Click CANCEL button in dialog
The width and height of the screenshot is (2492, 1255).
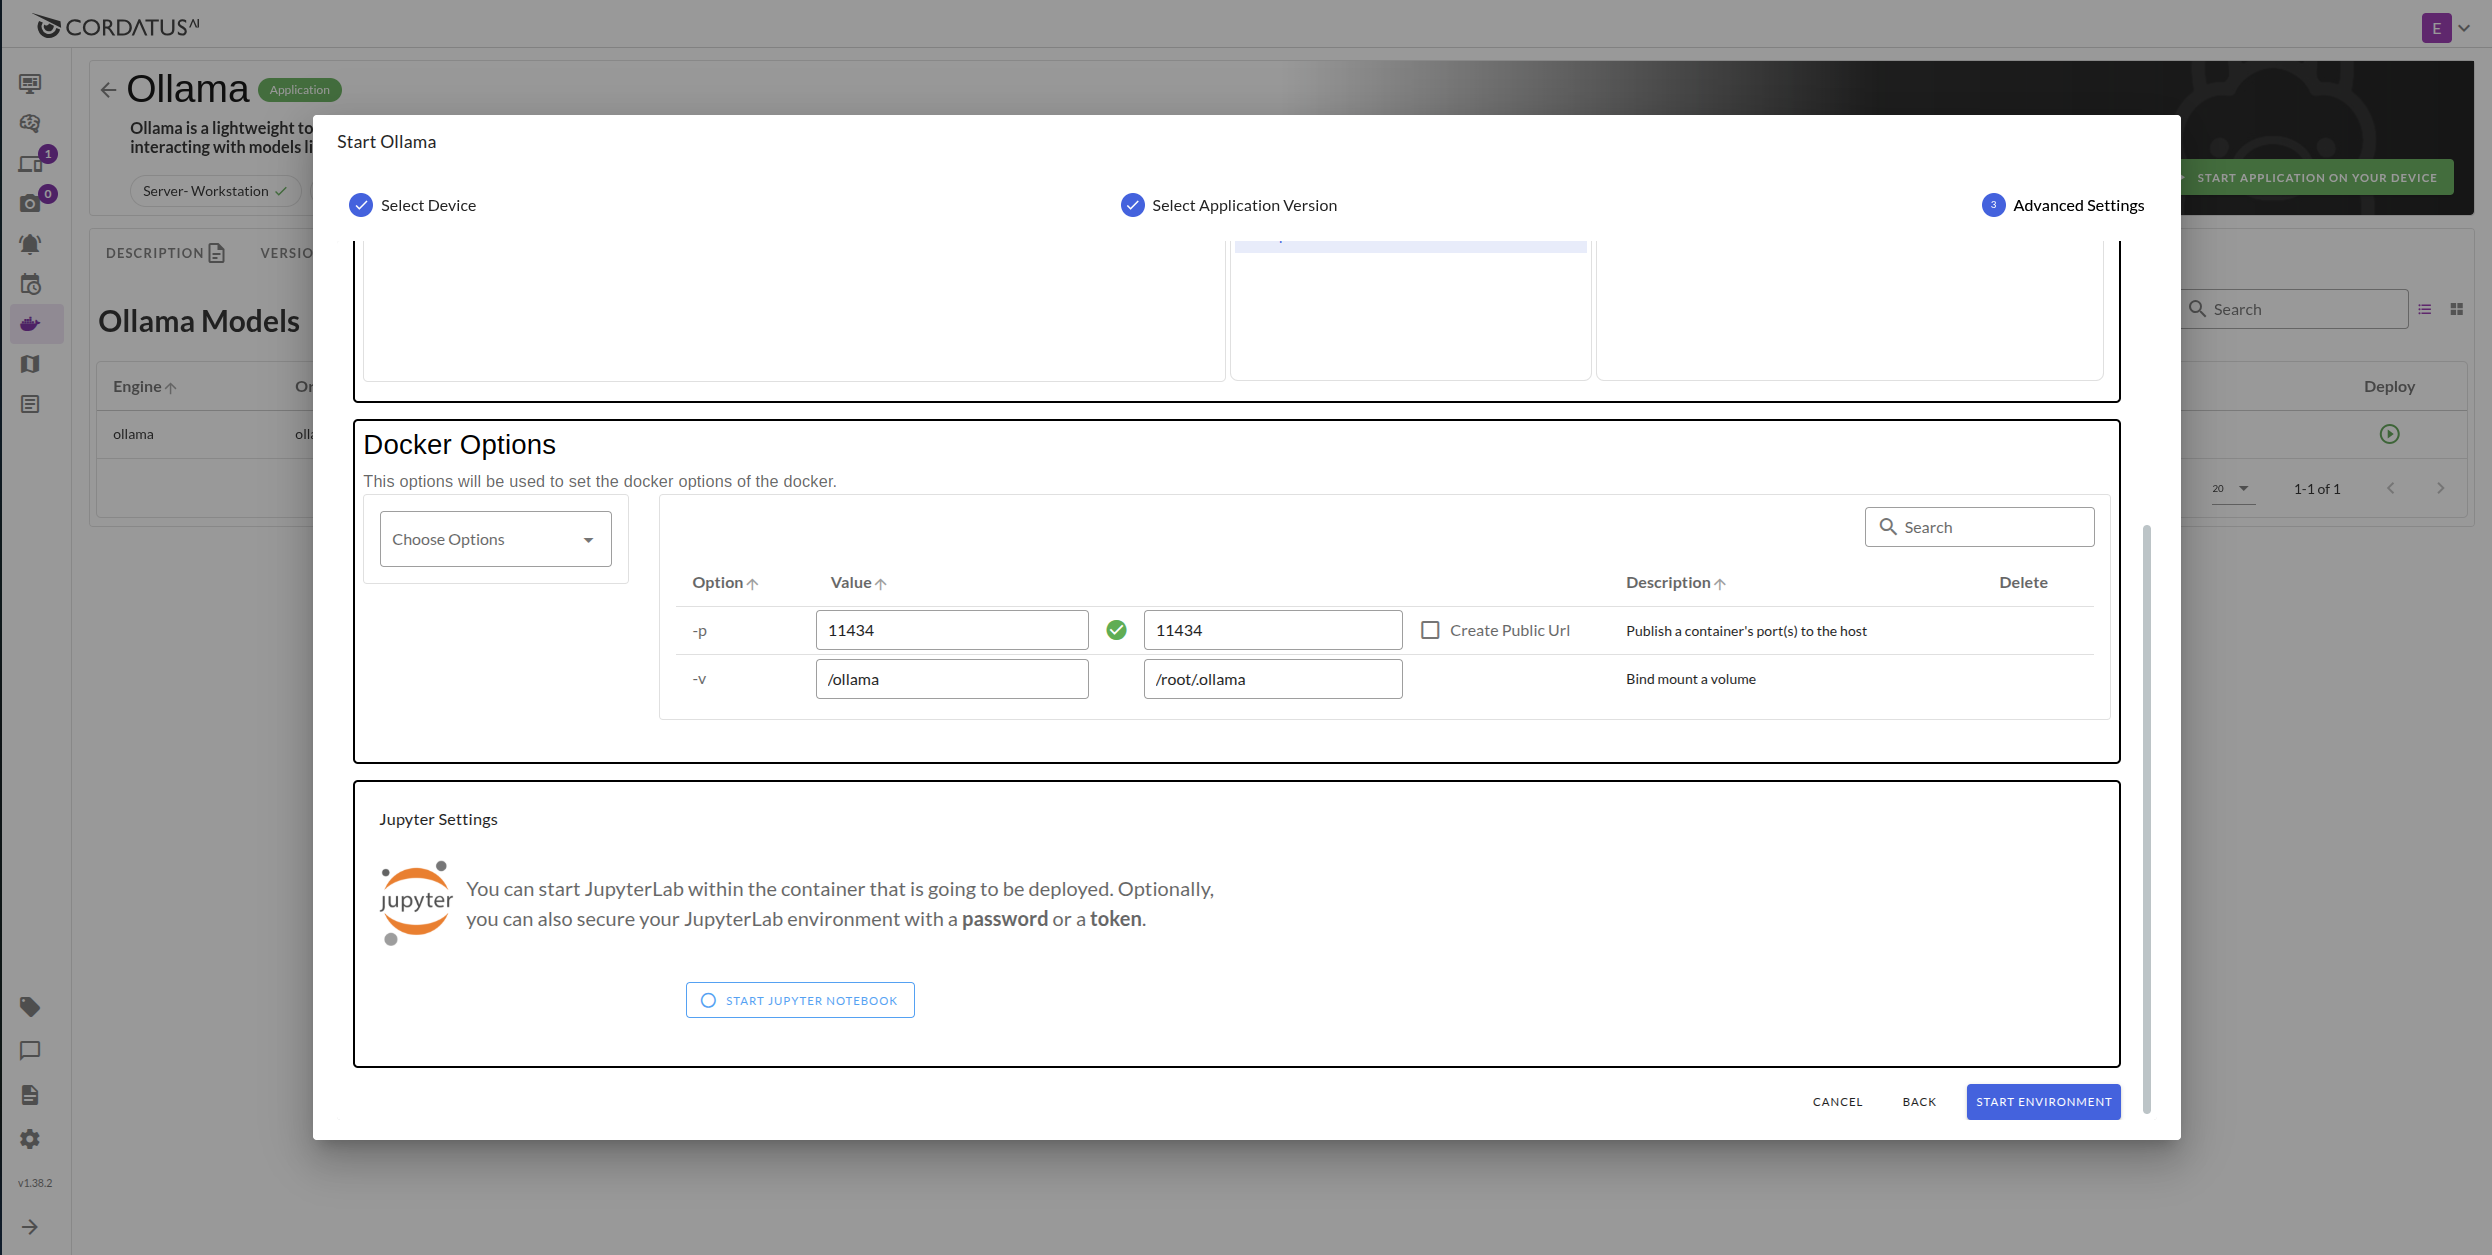[x=1837, y=1102]
